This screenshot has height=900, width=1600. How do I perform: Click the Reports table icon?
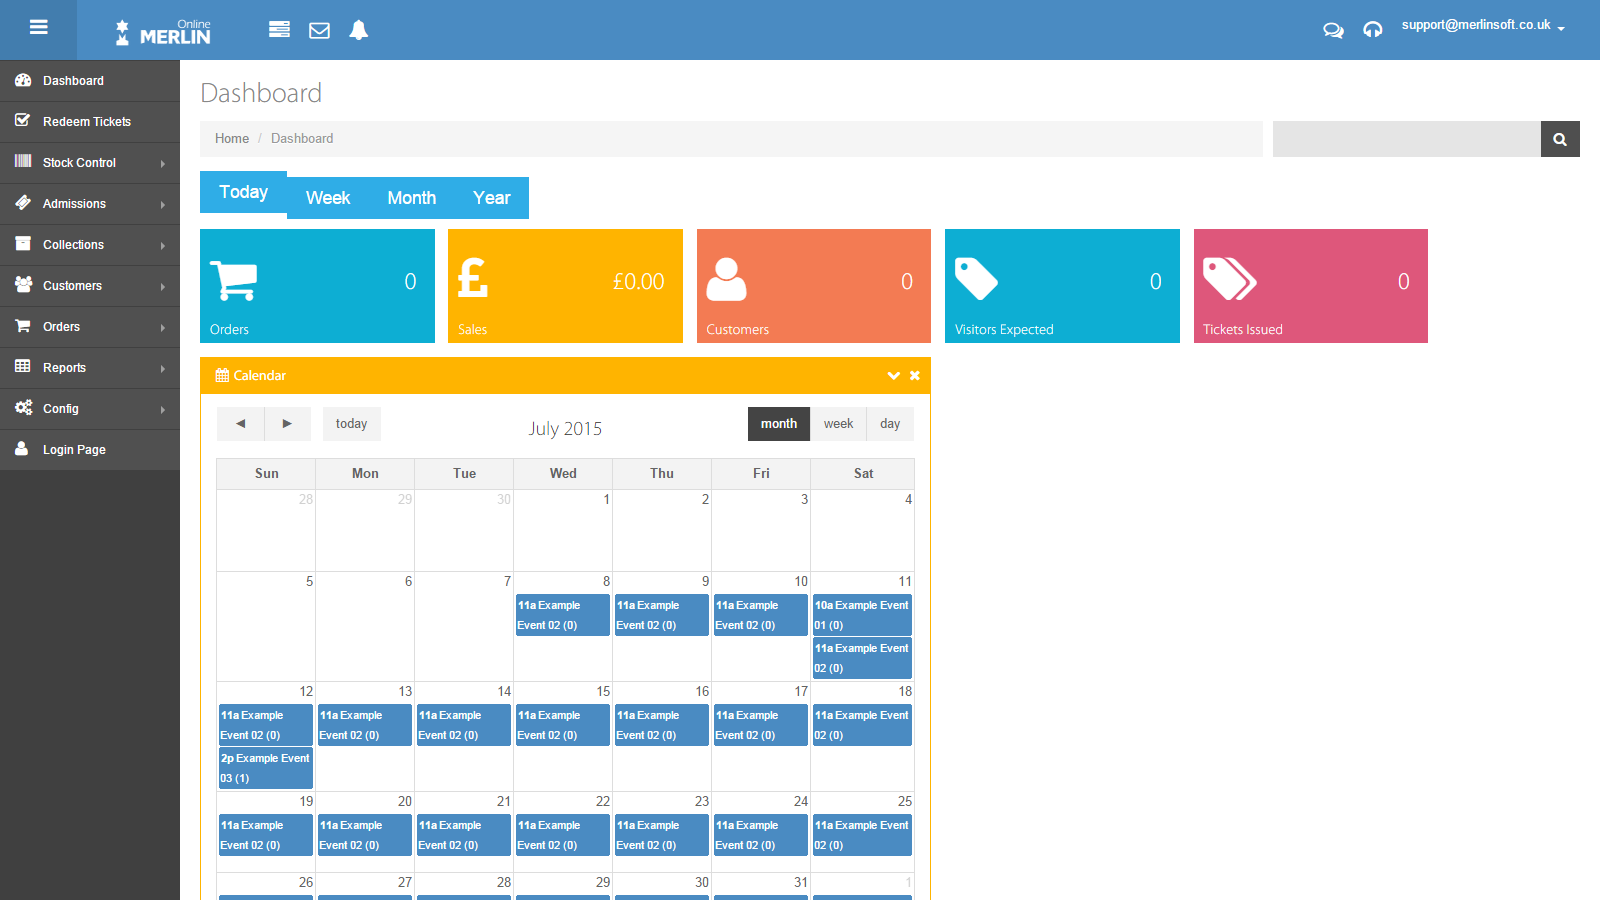[23, 367]
